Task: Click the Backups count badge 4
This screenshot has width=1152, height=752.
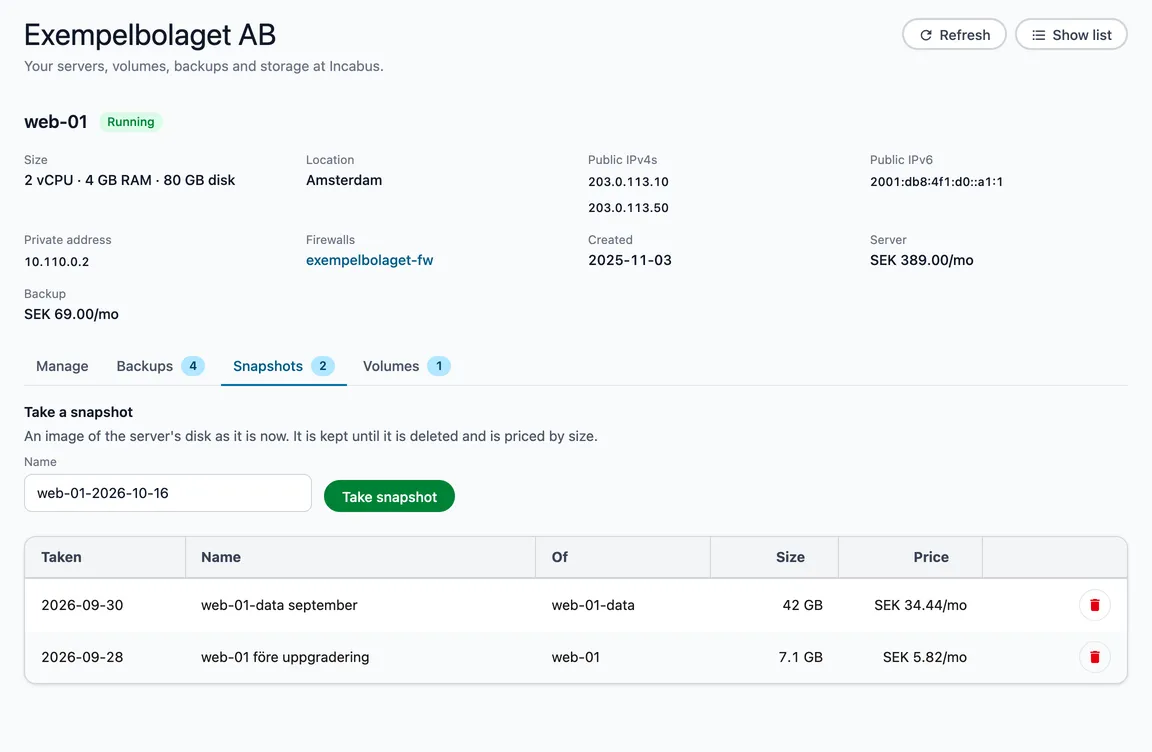Action: [x=192, y=366]
